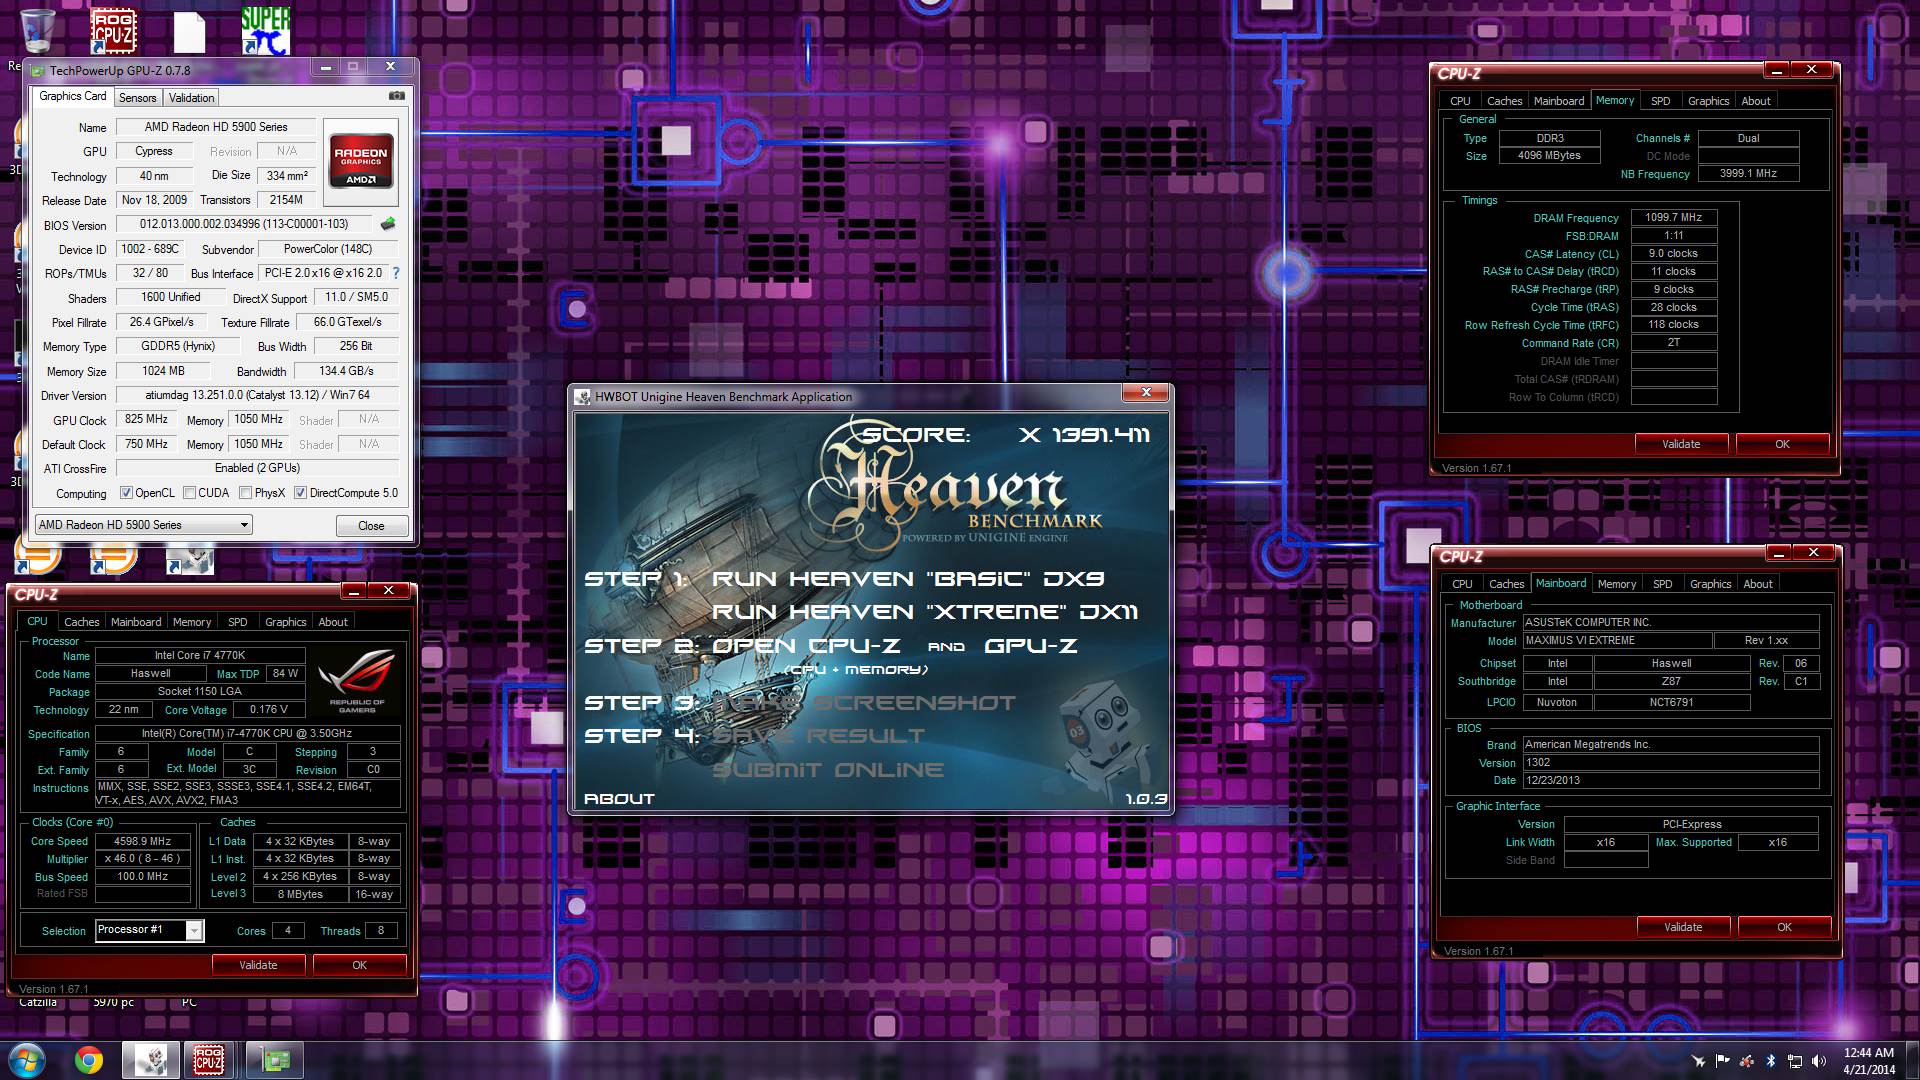This screenshot has height=1080, width=1920.
Task: Click the GPU-Z title bar icon
Action: point(38,70)
